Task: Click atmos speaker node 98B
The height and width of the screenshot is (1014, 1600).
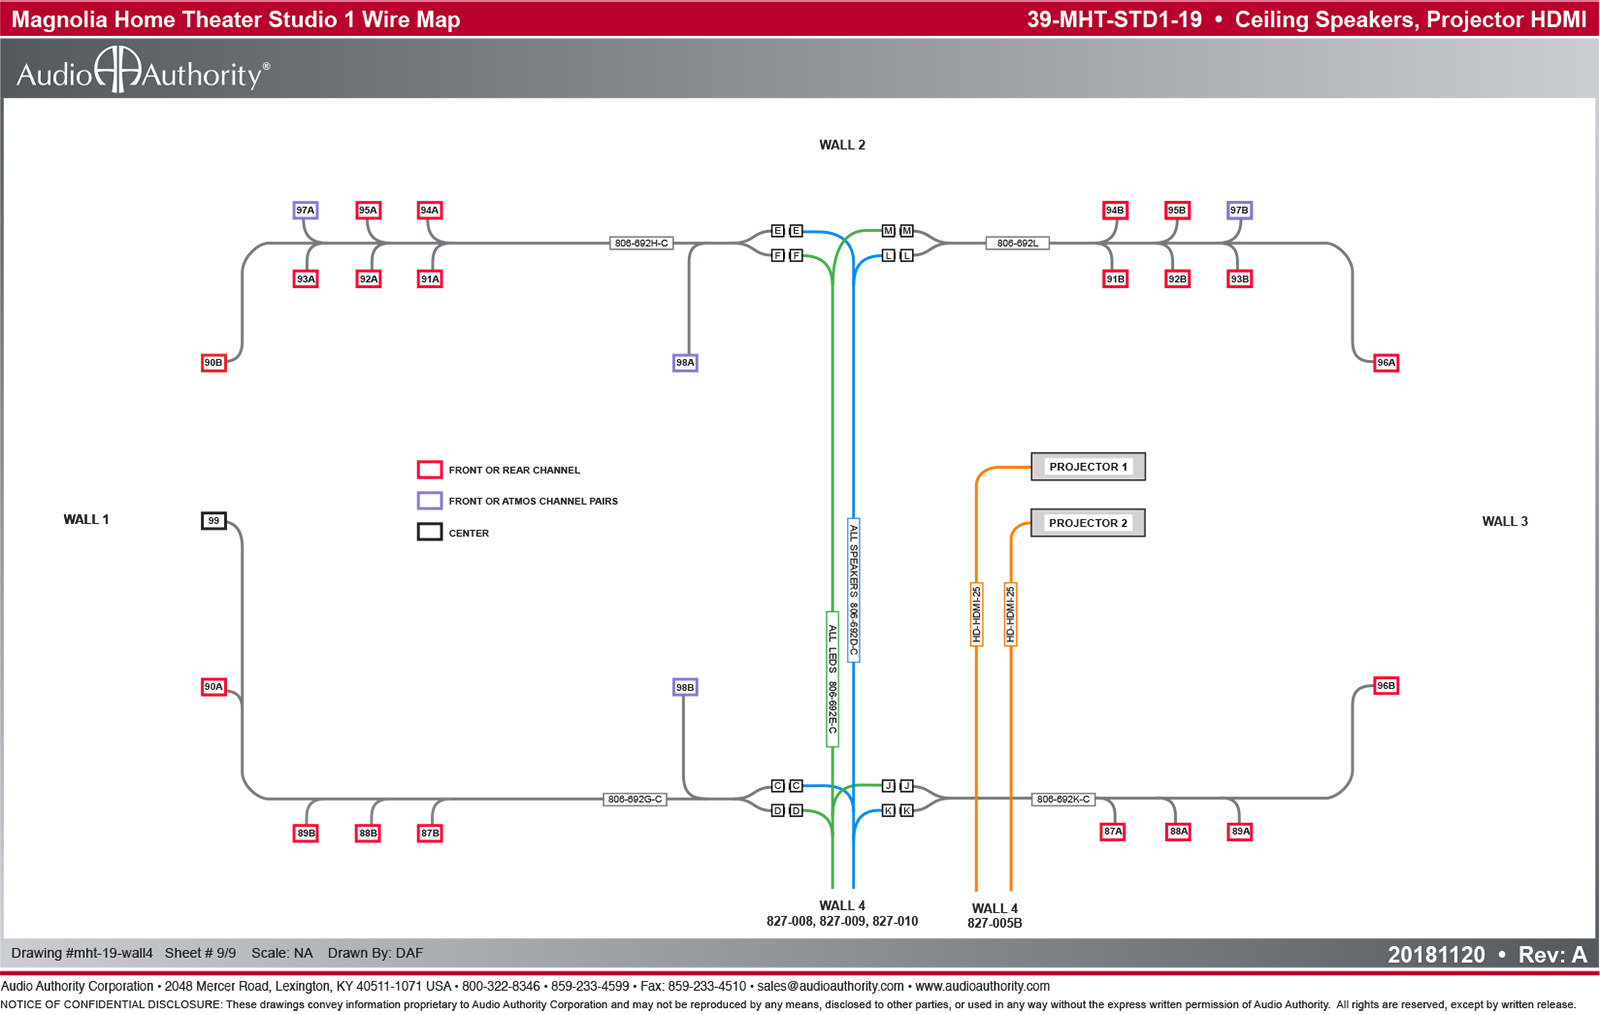Action: click(685, 687)
